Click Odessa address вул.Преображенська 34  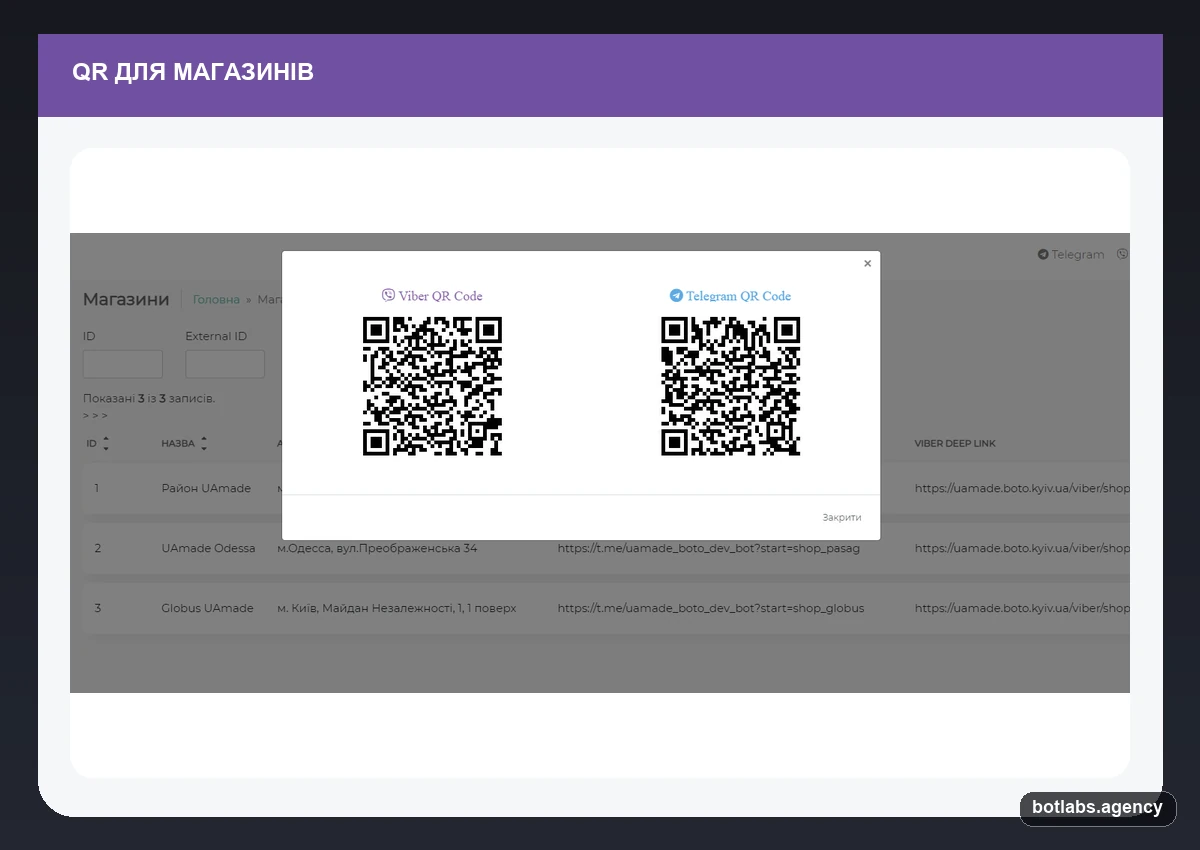click(377, 548)
